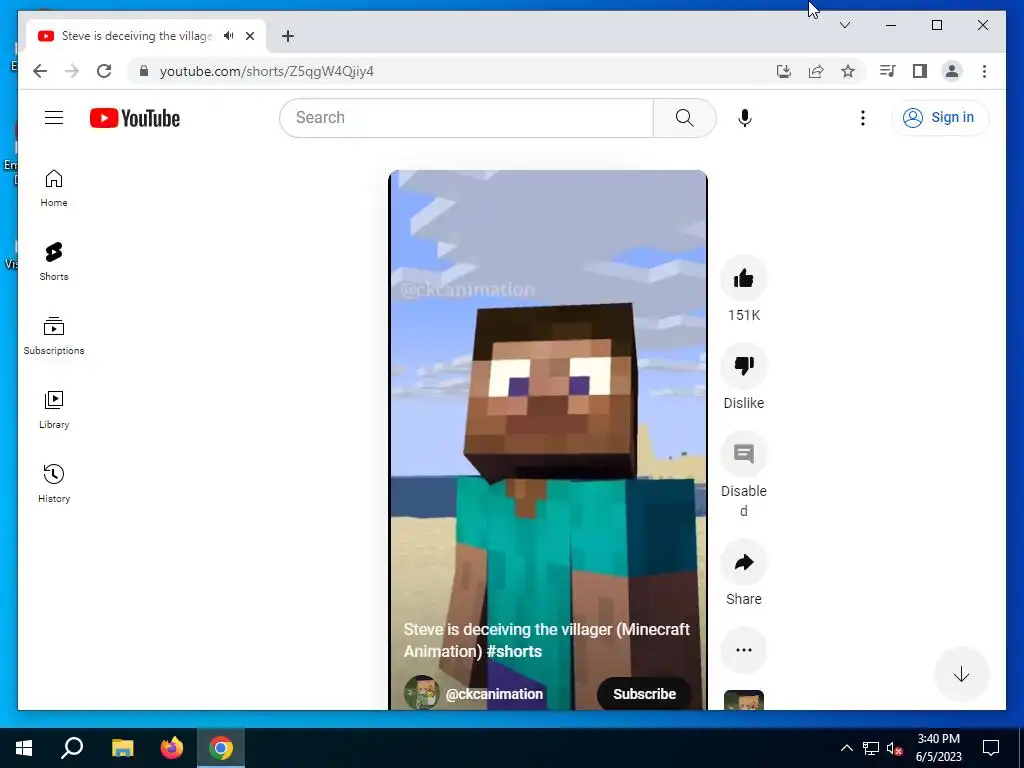Go back in Chrome
1024x768 pixels.
(x=40, y=71)
